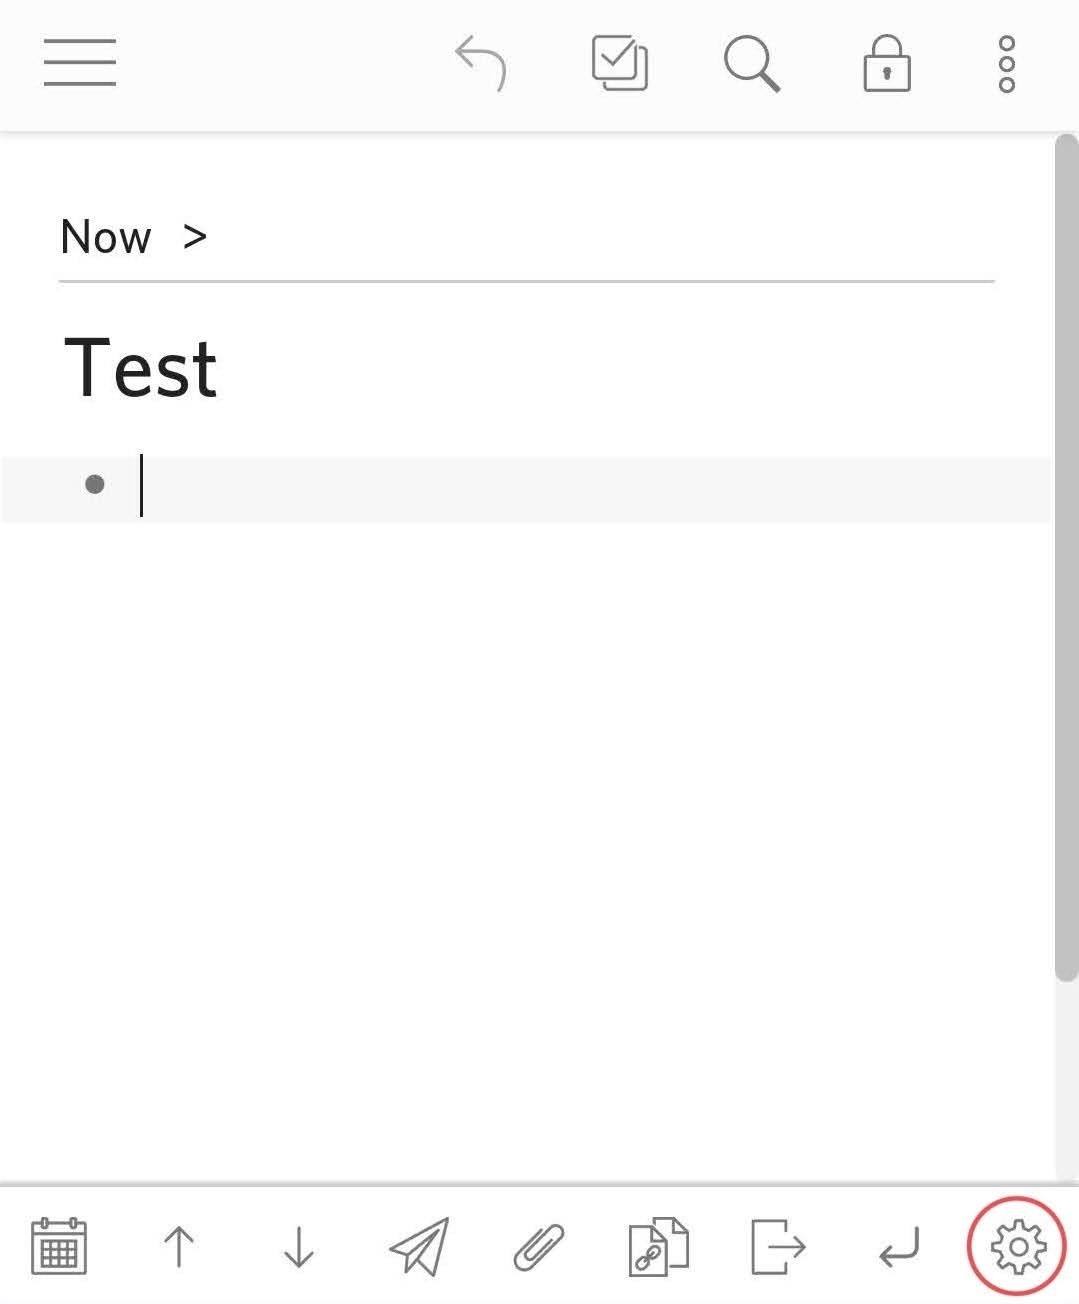The width and height of the screenshot is (1079, 1304).
Task: Toggle multi-select checkbox mode icon
Action: 620,64
